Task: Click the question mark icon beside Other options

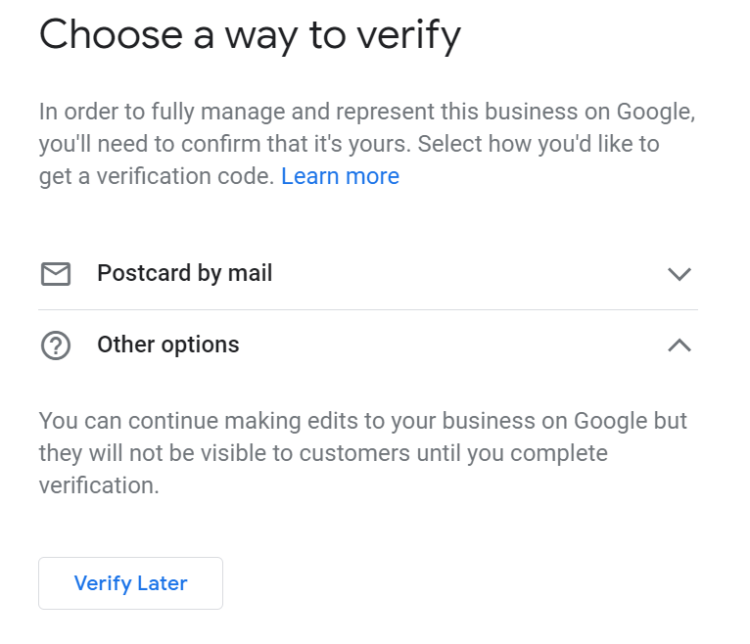Action: point(55,346)
